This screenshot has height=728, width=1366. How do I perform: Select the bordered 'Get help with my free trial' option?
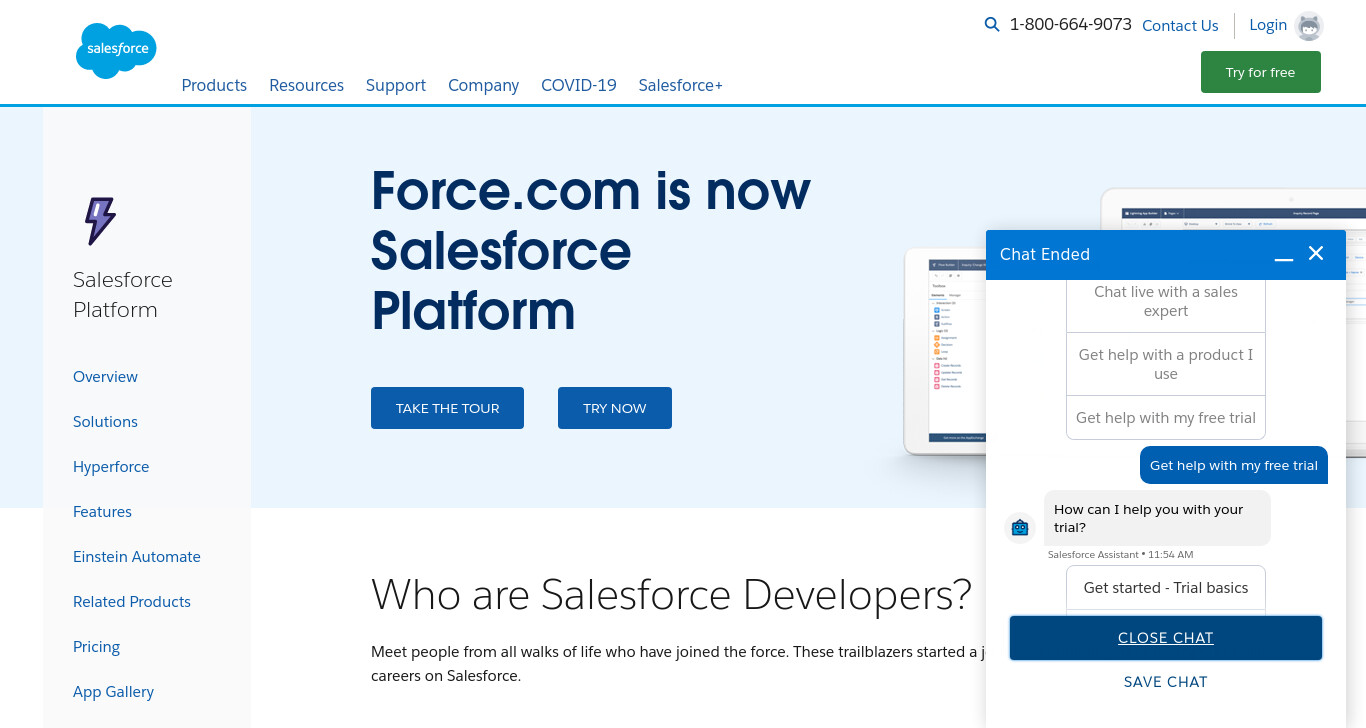1166,418
